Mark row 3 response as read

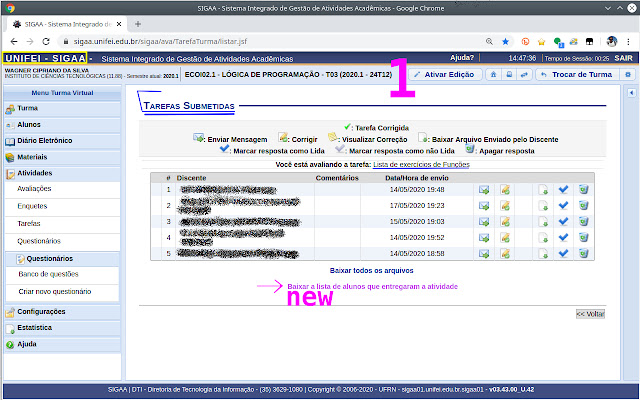point(563,222)
